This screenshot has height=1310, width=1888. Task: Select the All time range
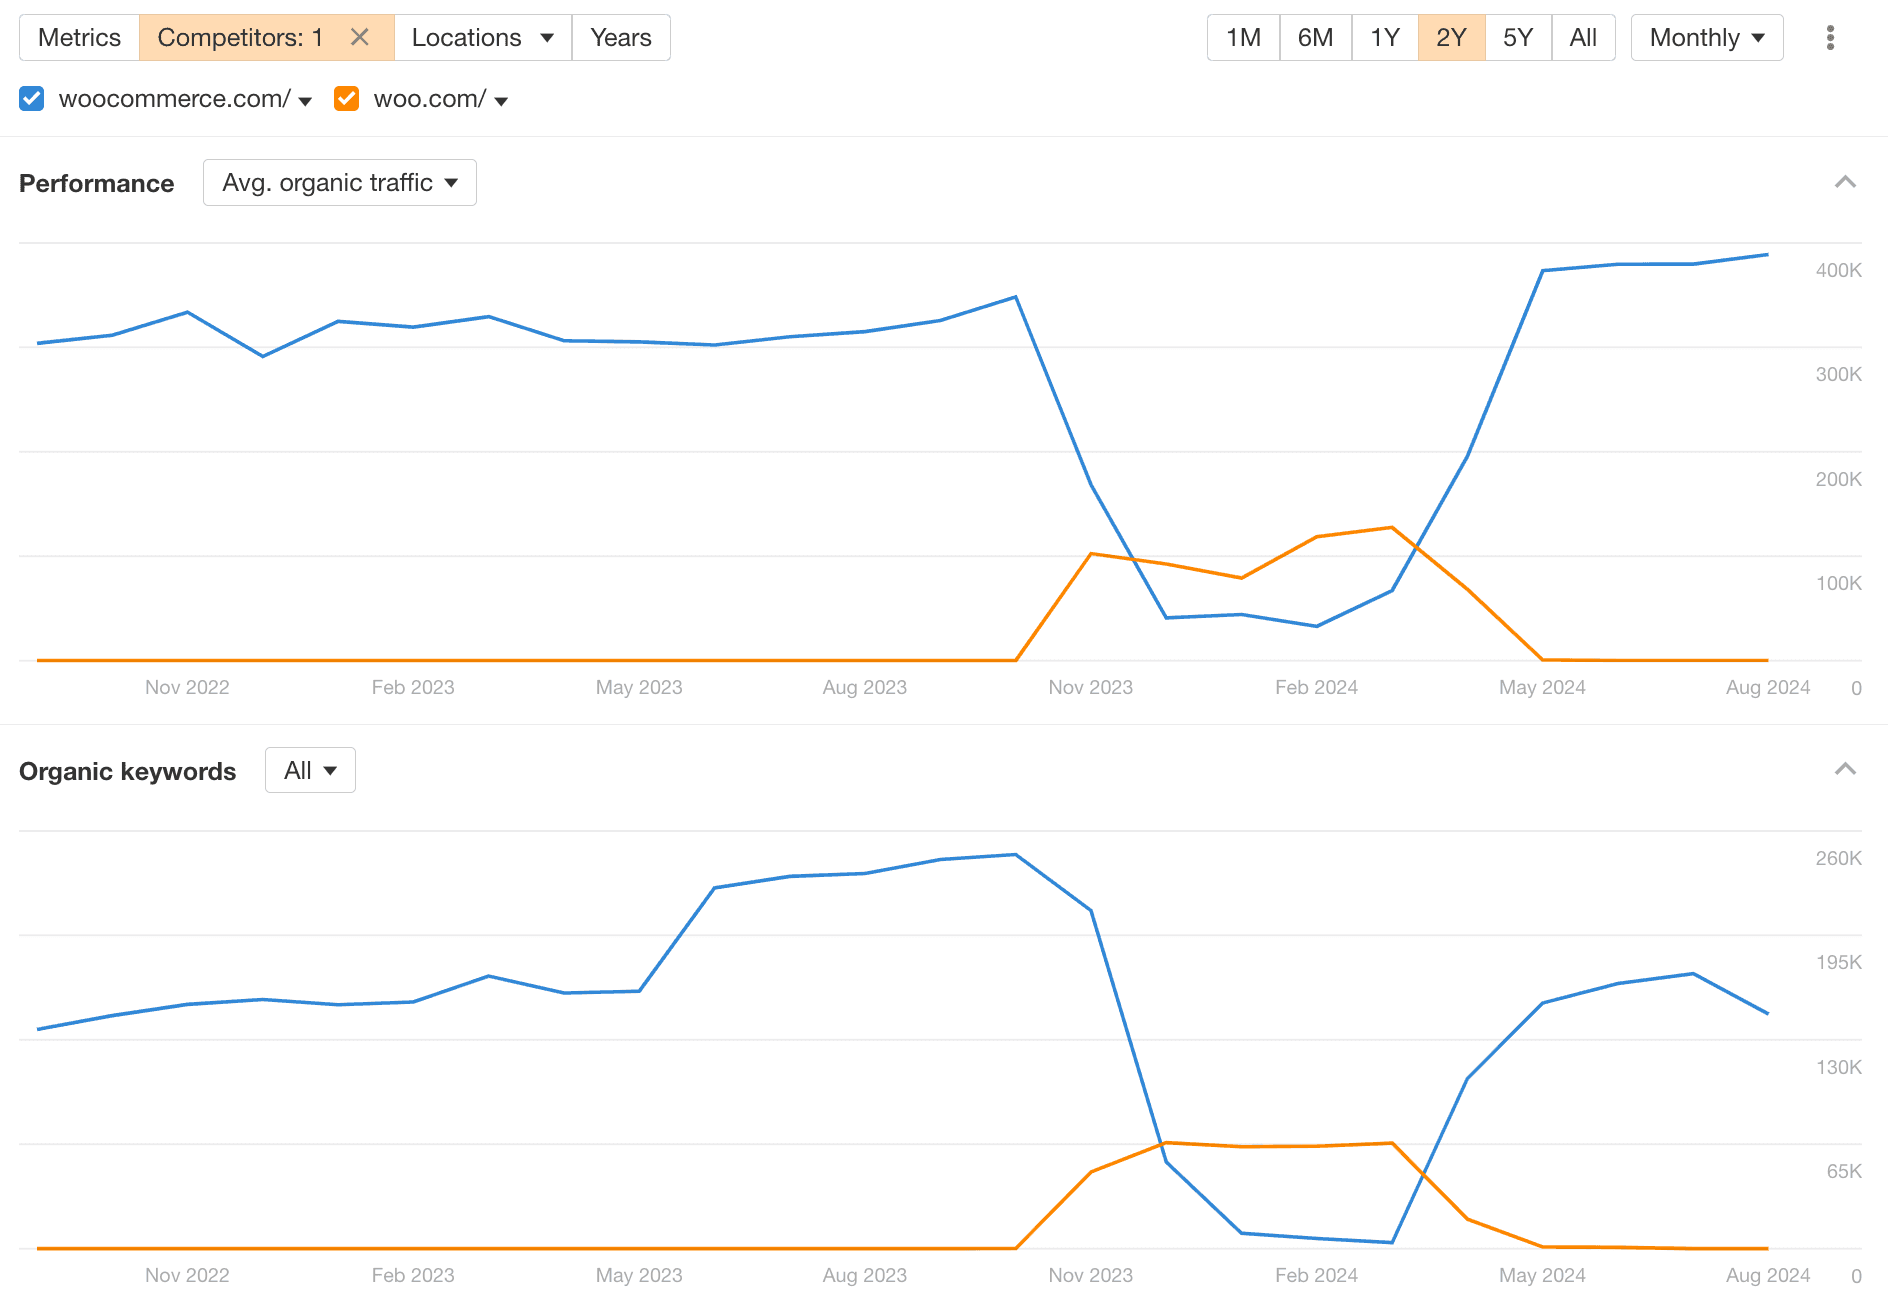point(1583,37)
